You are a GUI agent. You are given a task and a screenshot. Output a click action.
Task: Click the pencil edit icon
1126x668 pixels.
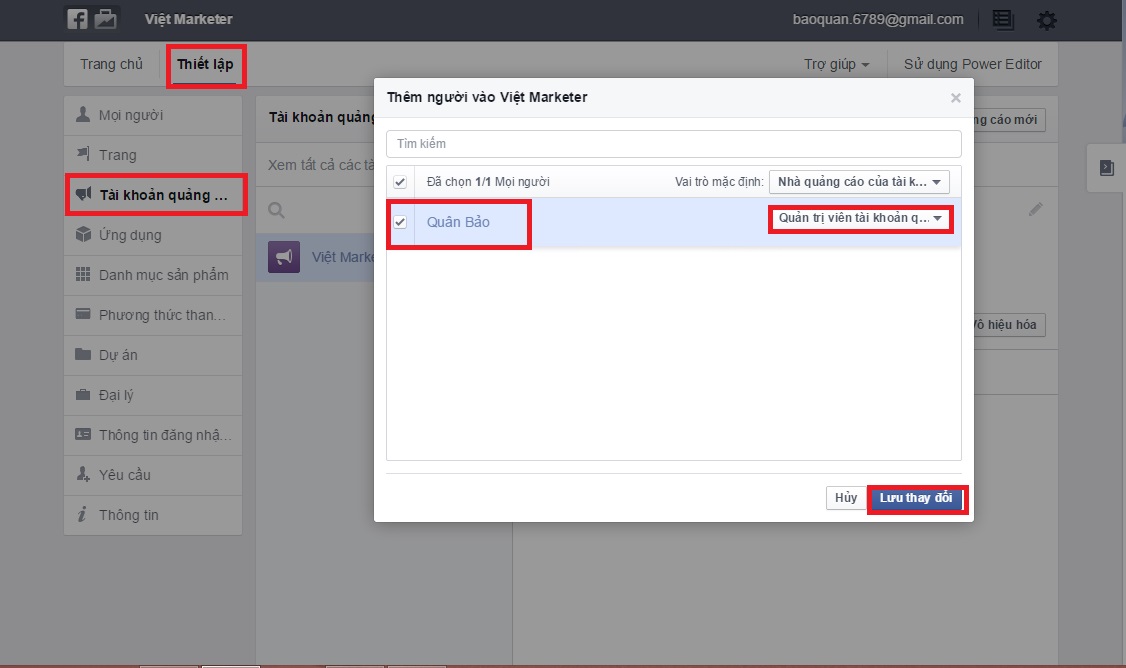(x=1036, y=209)
